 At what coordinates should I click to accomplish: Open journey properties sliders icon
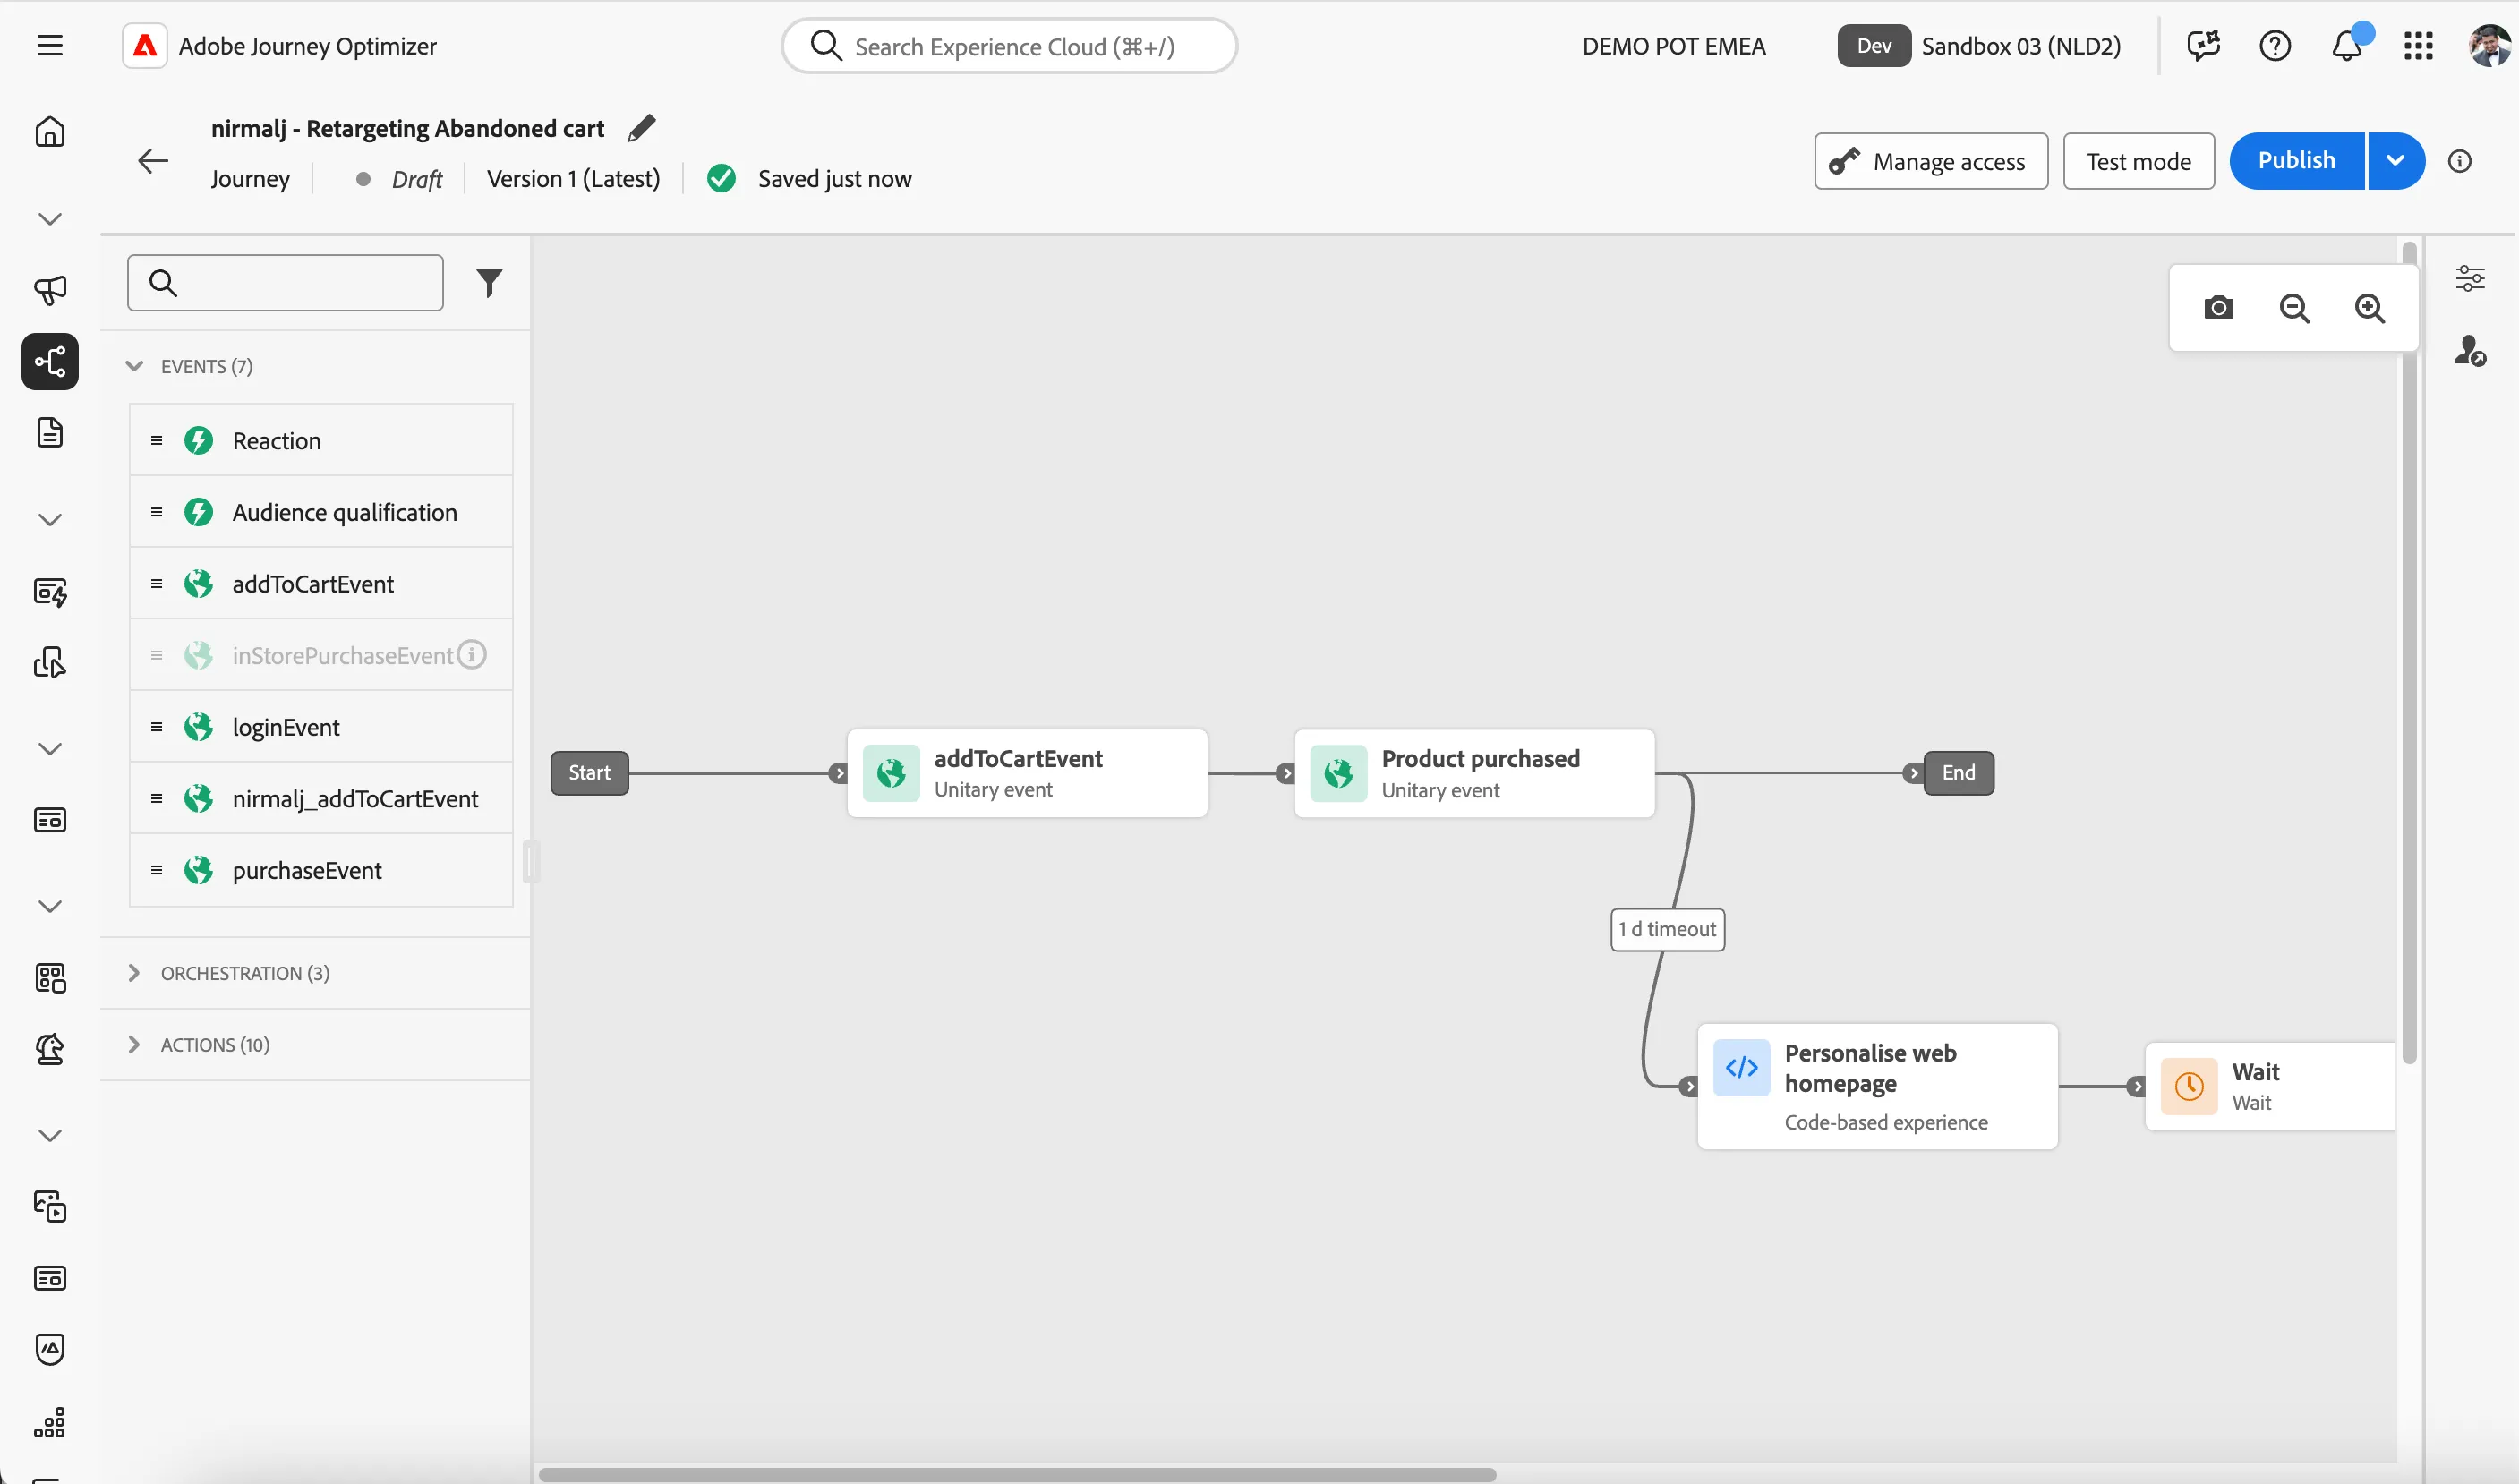[2469, 278]
